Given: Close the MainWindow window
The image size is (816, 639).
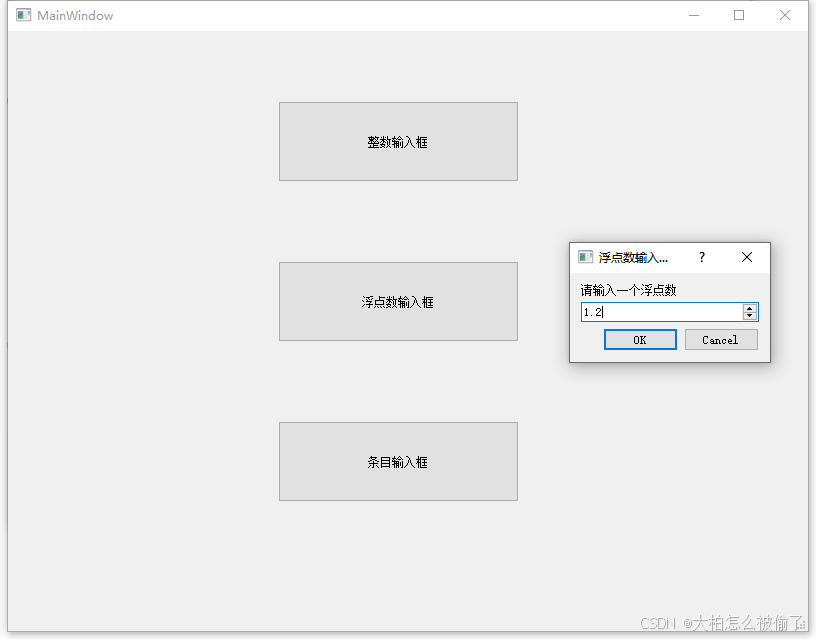Looking at the screenshot, I should coord(785,15).
